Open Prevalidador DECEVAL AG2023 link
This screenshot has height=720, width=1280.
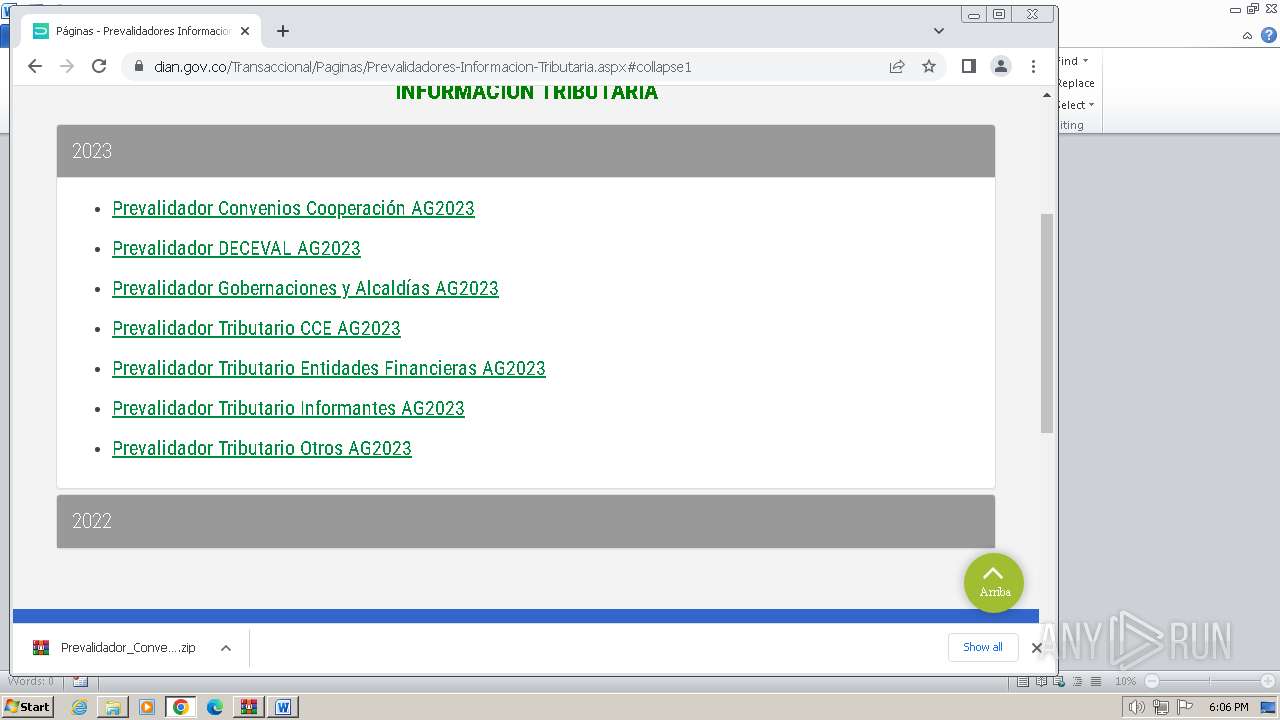[x=236, y=248]
